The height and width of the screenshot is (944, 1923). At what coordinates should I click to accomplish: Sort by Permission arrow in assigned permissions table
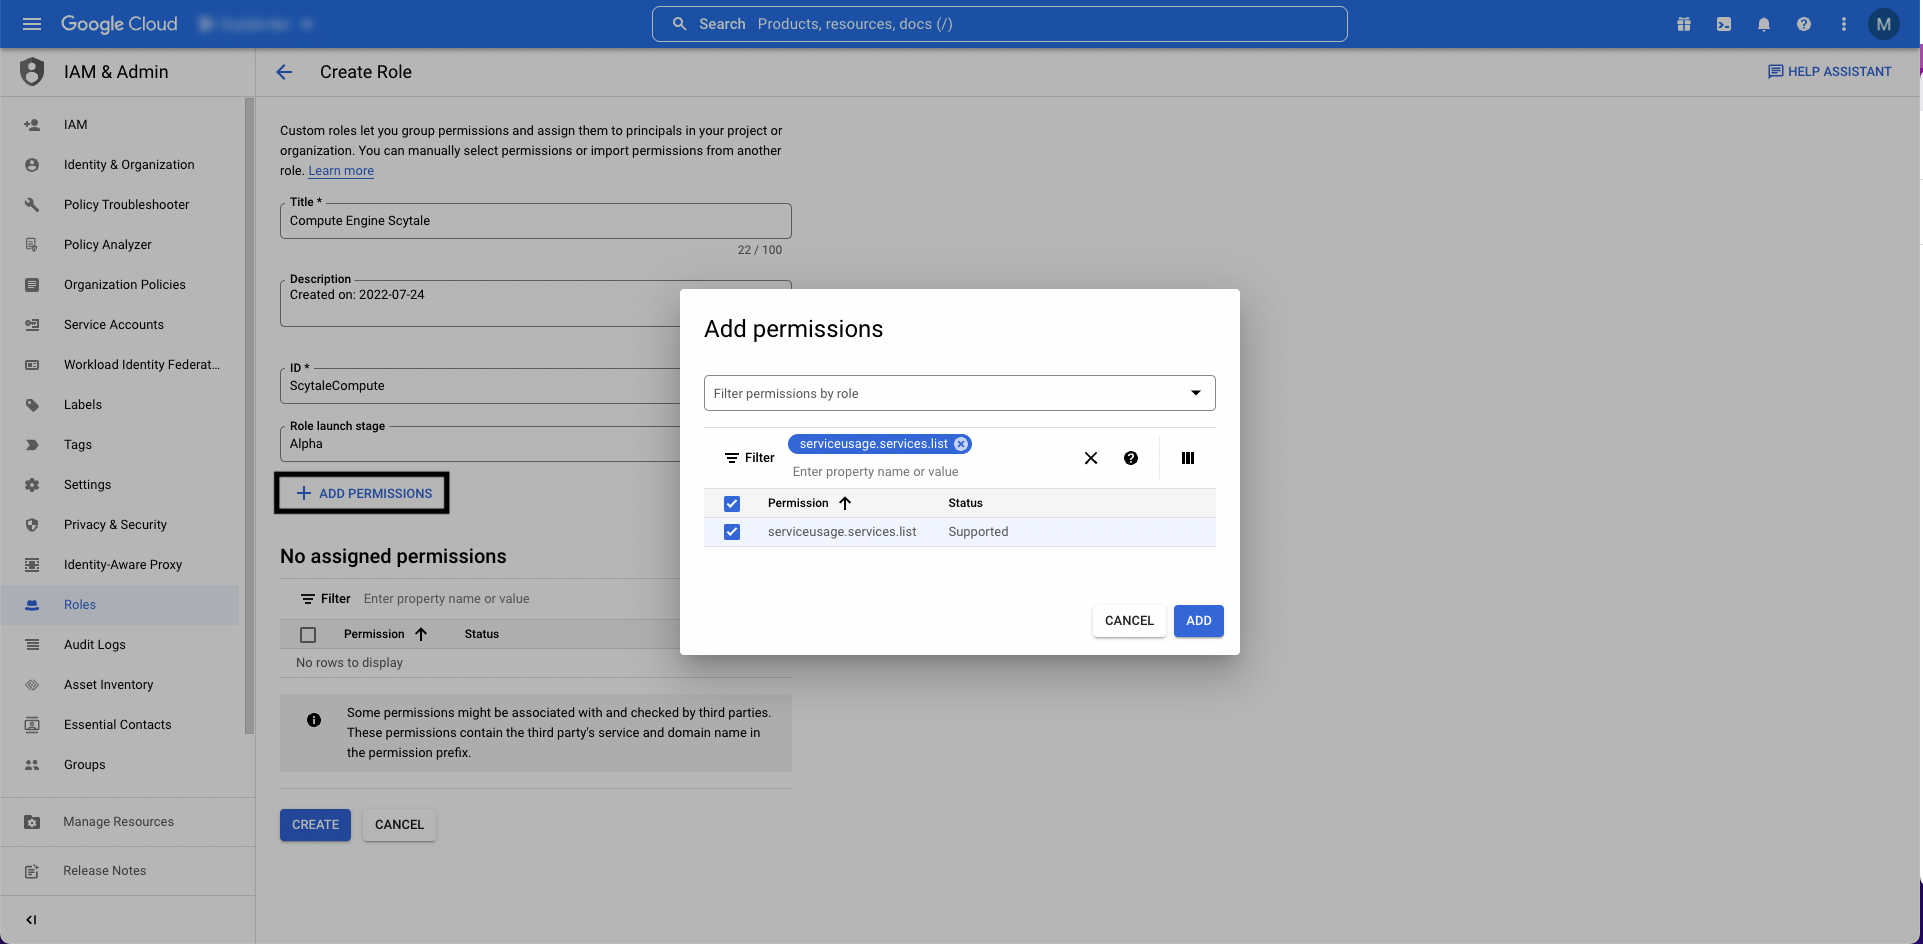click(x=421, y=634)
